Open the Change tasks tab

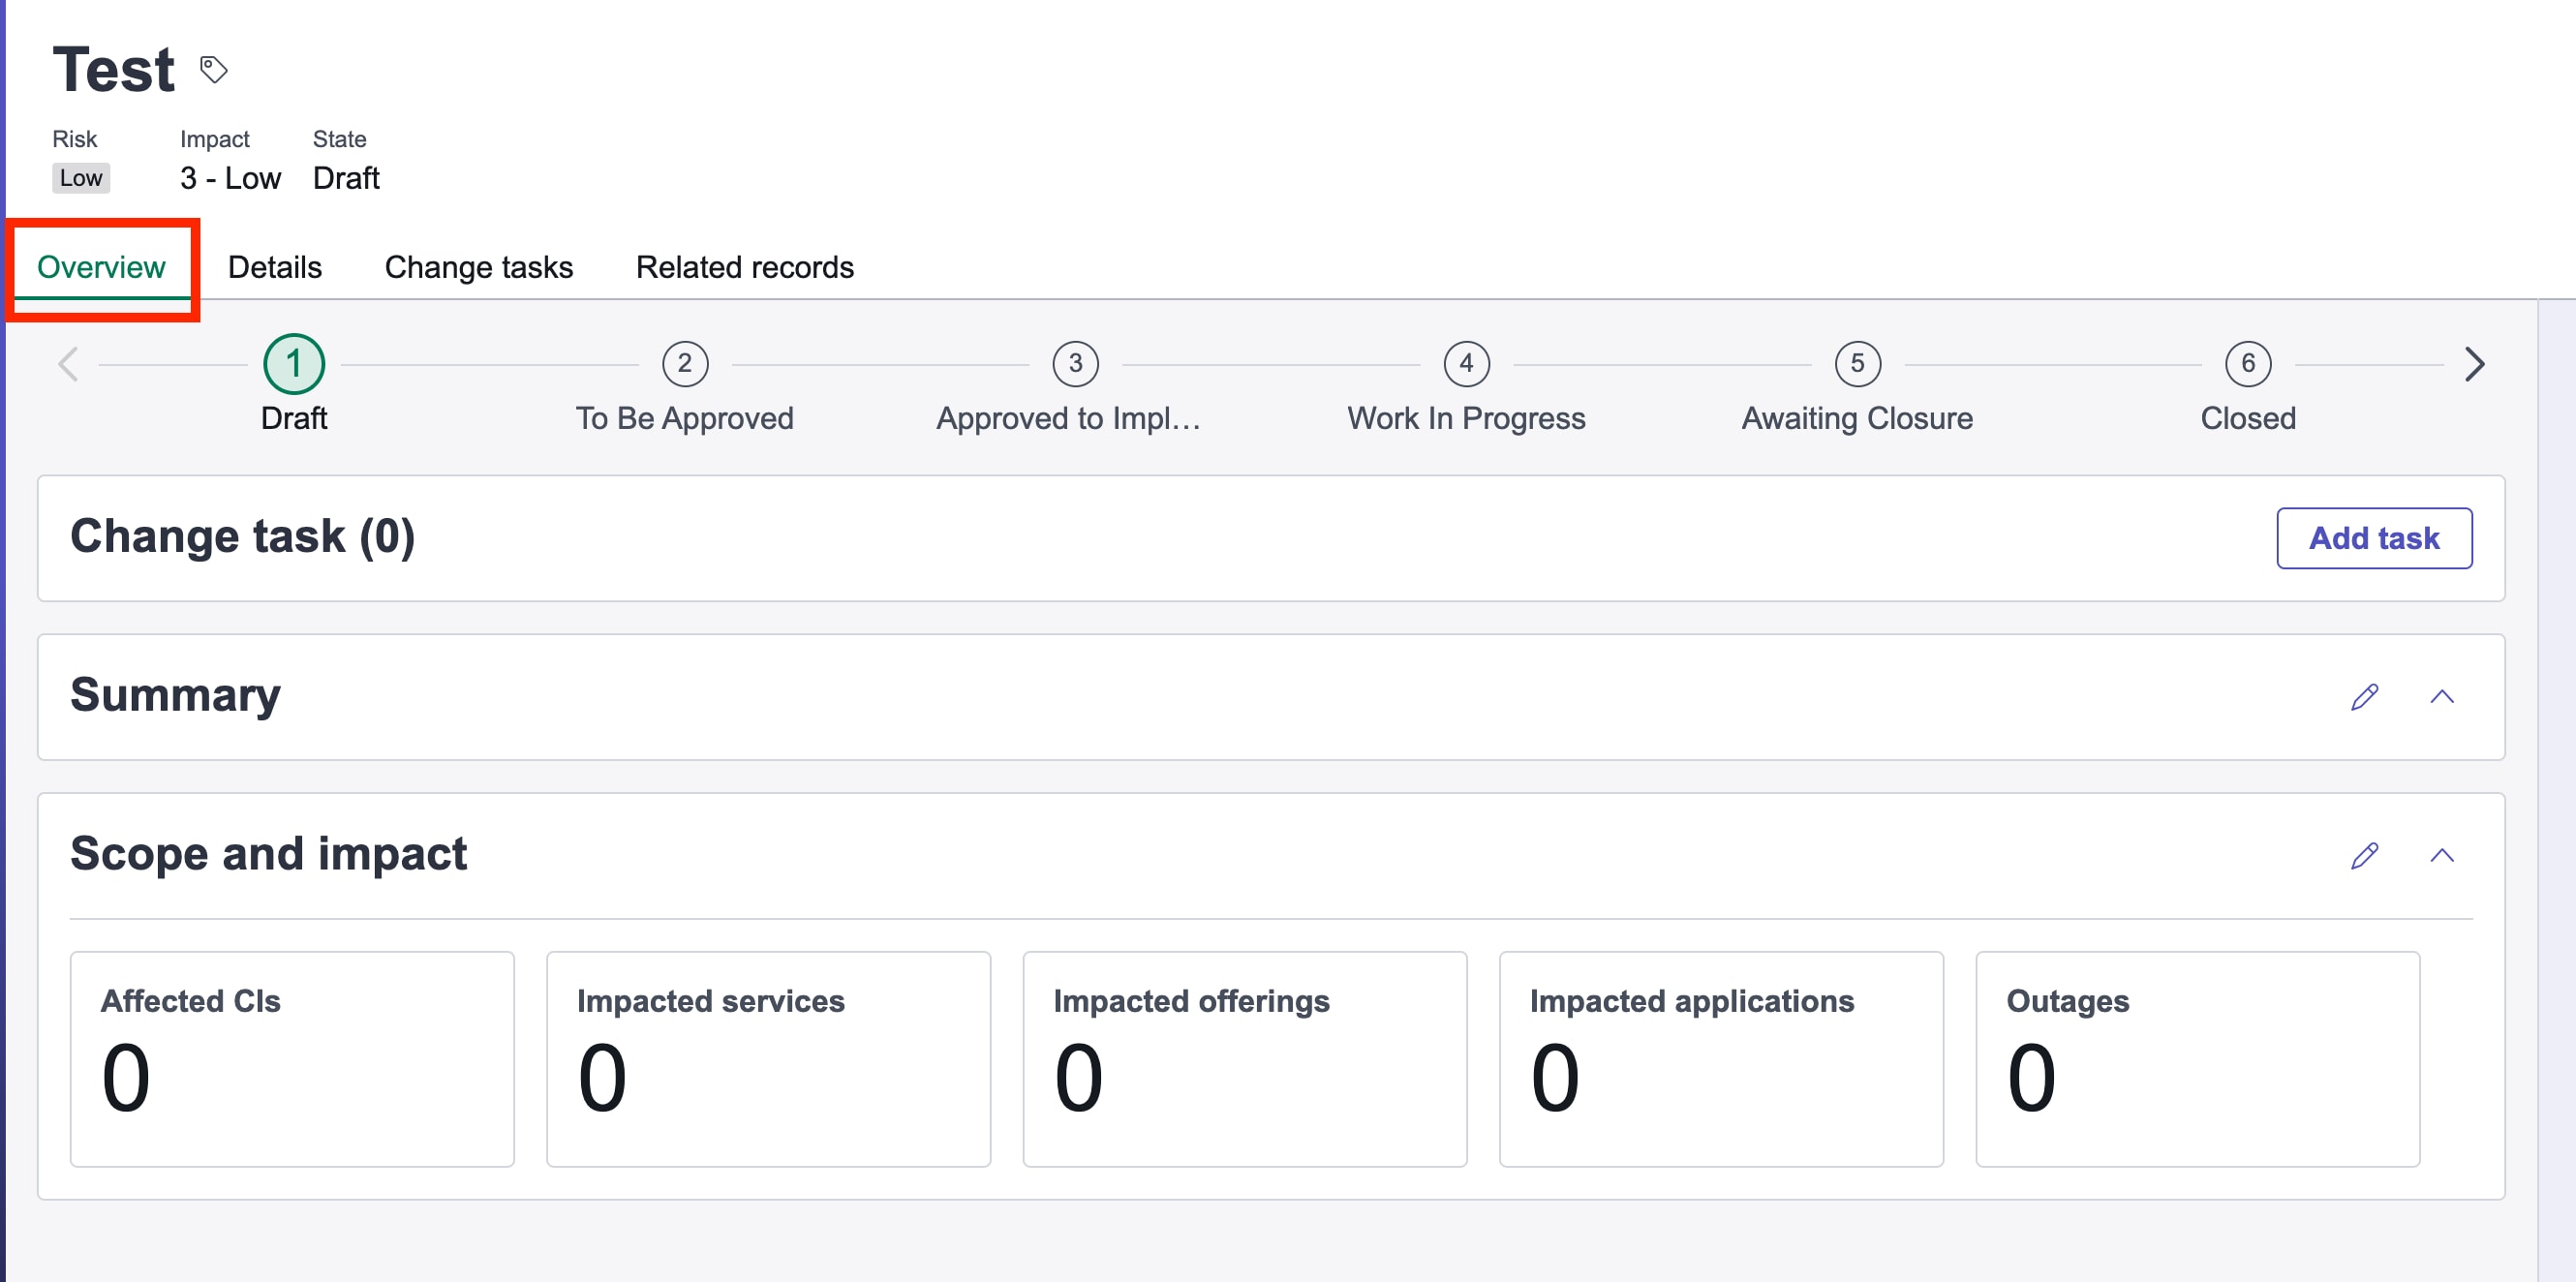pyautogui.click(x=479, y=267)
